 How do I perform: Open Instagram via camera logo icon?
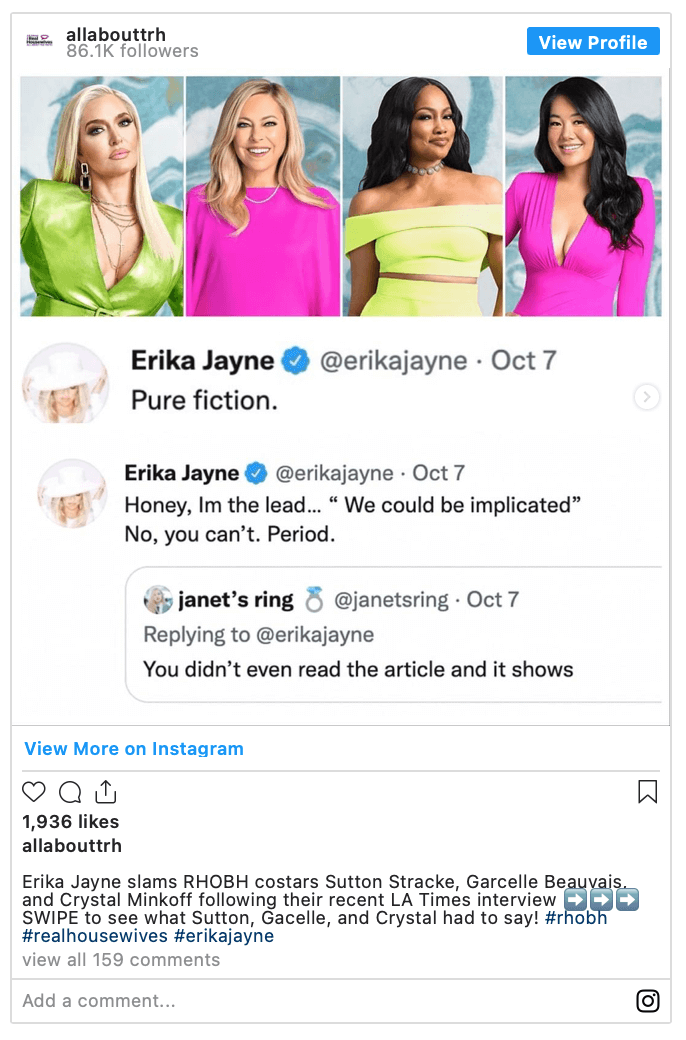[x=648, y=1000]
